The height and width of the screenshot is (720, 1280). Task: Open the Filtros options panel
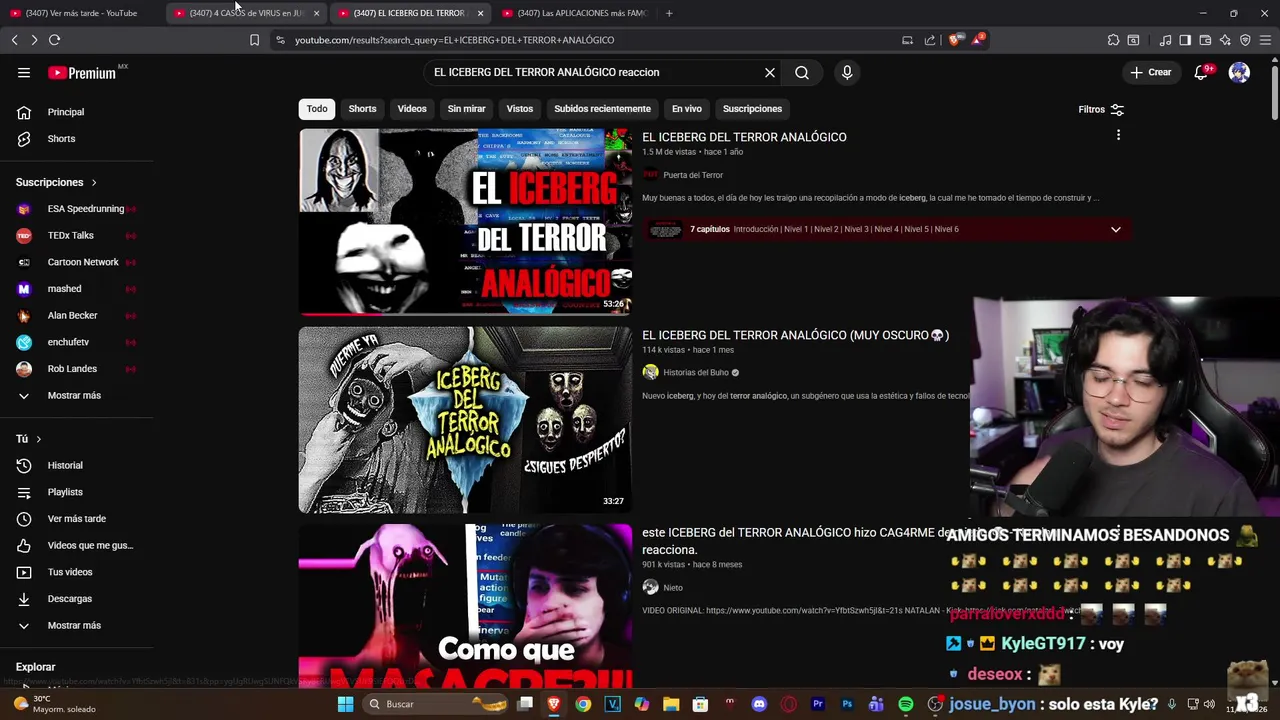[1101, 110]
